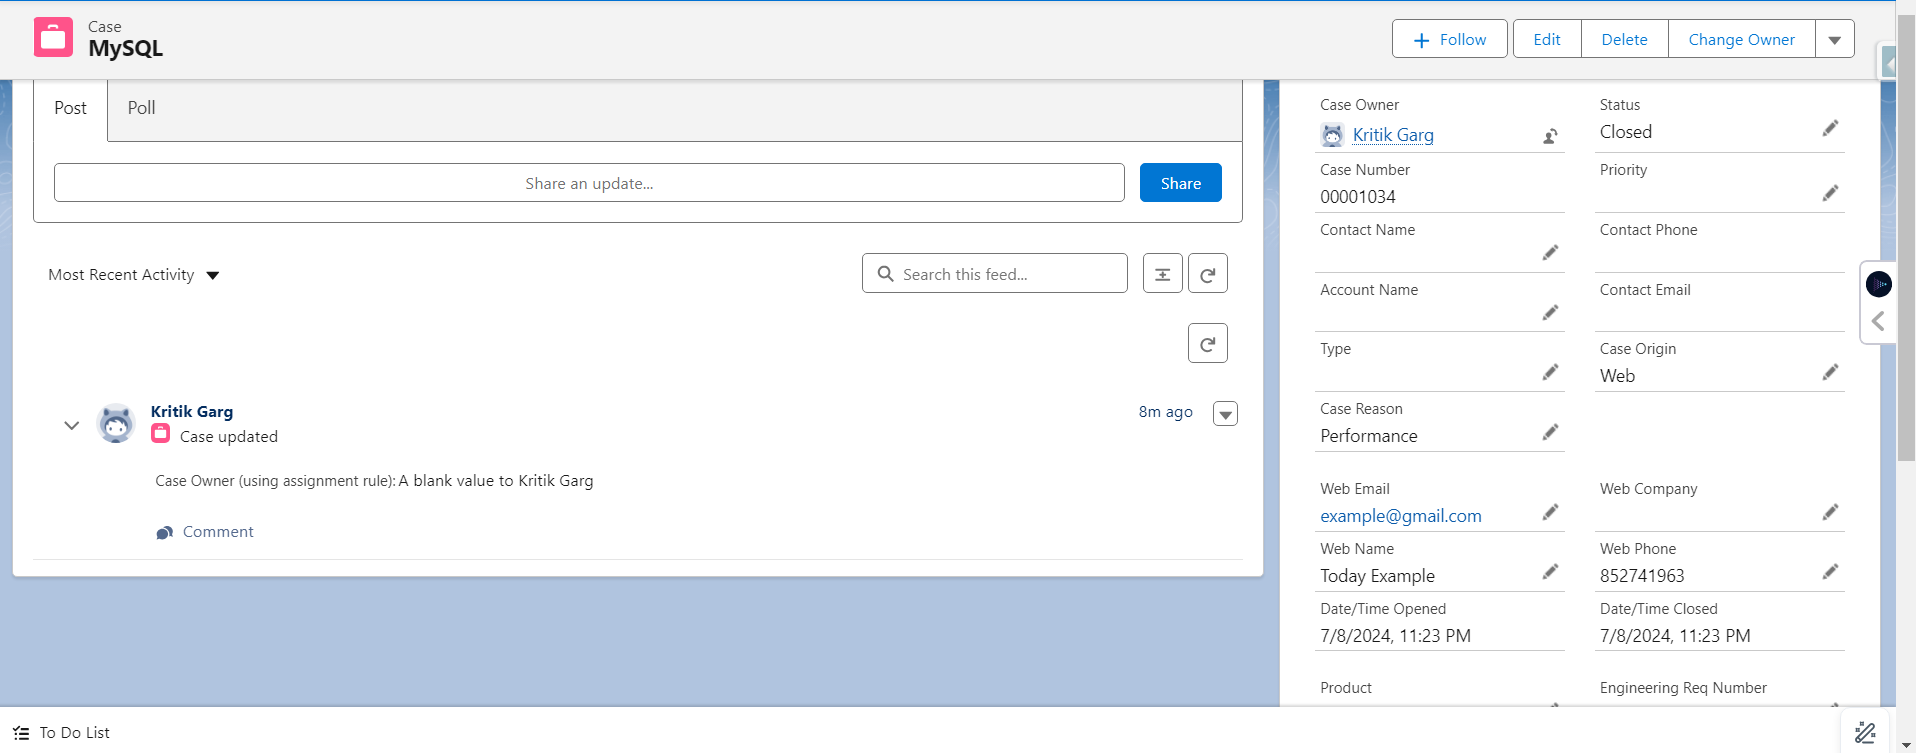
Task: Click the blue Share button
Action: tap(1180, 183)
